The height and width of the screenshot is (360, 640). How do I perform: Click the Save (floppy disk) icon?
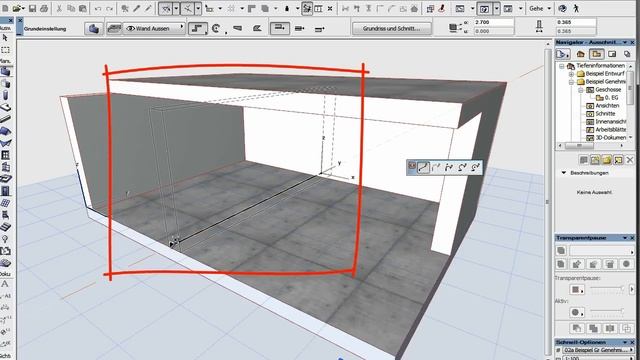(x=33, y=8)
